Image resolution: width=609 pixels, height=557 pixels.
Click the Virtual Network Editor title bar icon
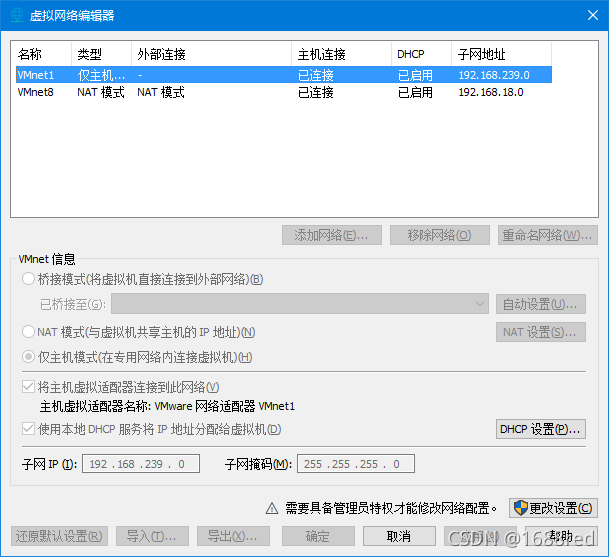[x=17, y=15]
